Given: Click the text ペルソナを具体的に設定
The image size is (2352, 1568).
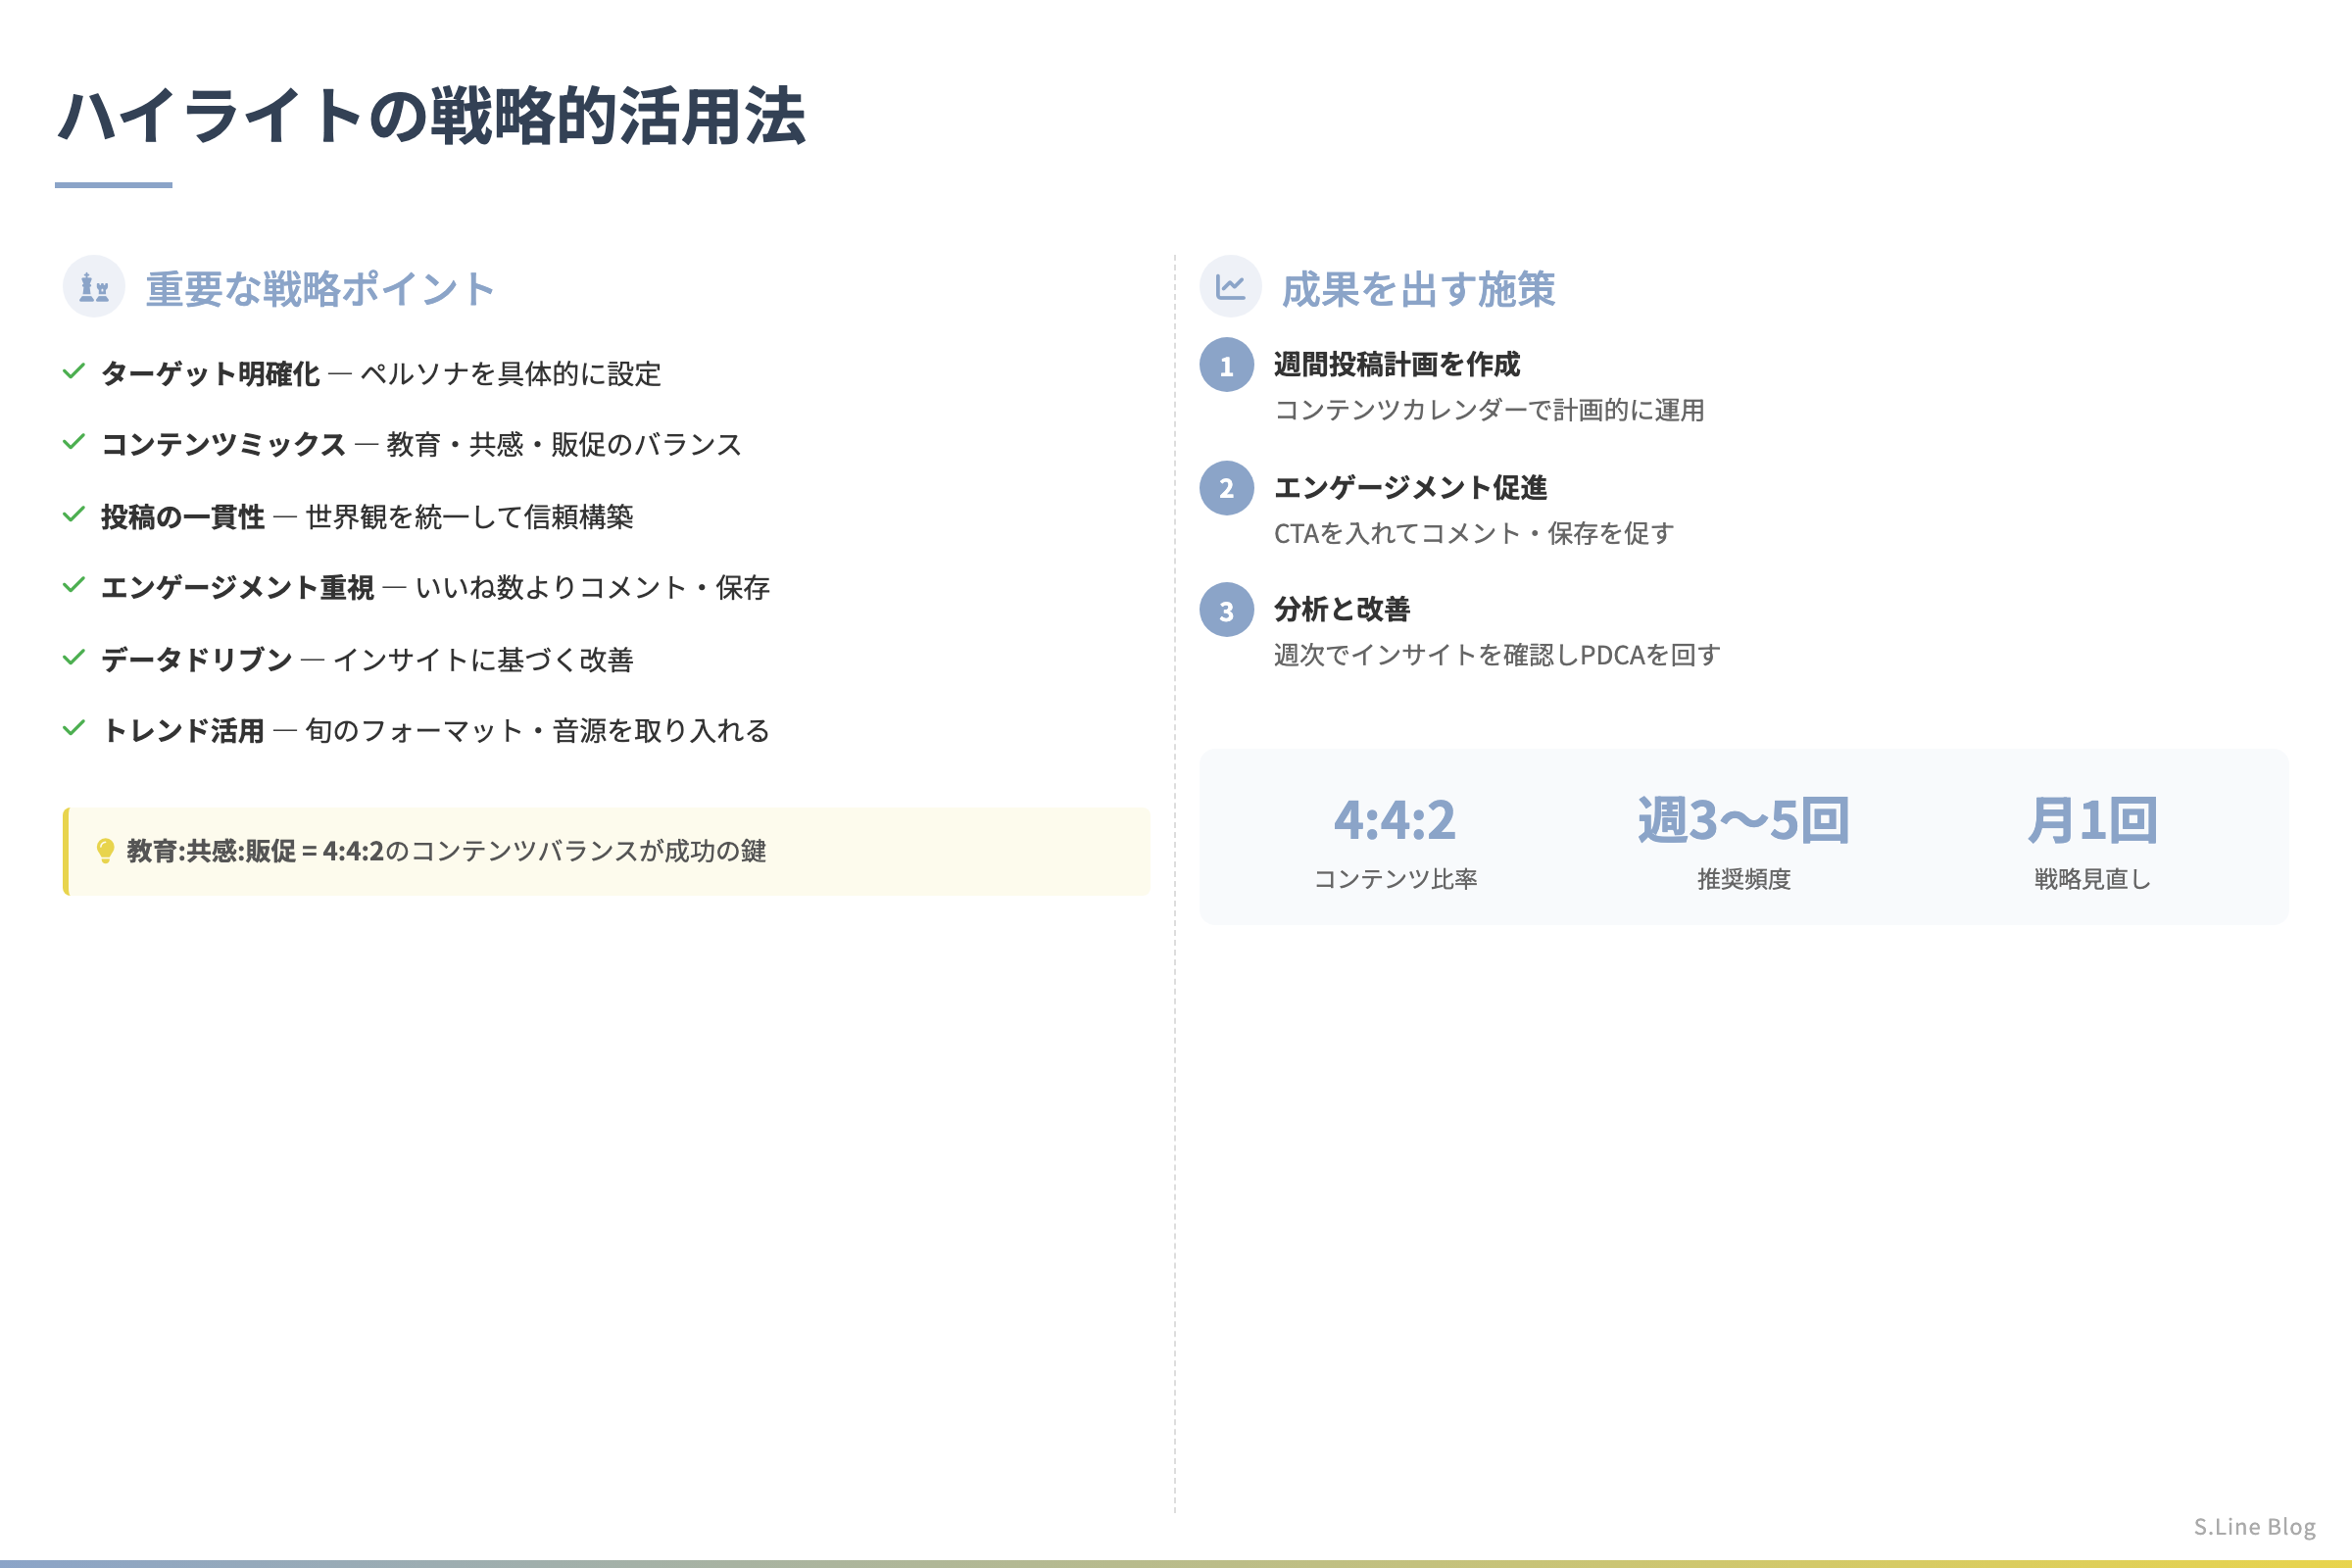Looking at the screenshot, I should point(511,374).
